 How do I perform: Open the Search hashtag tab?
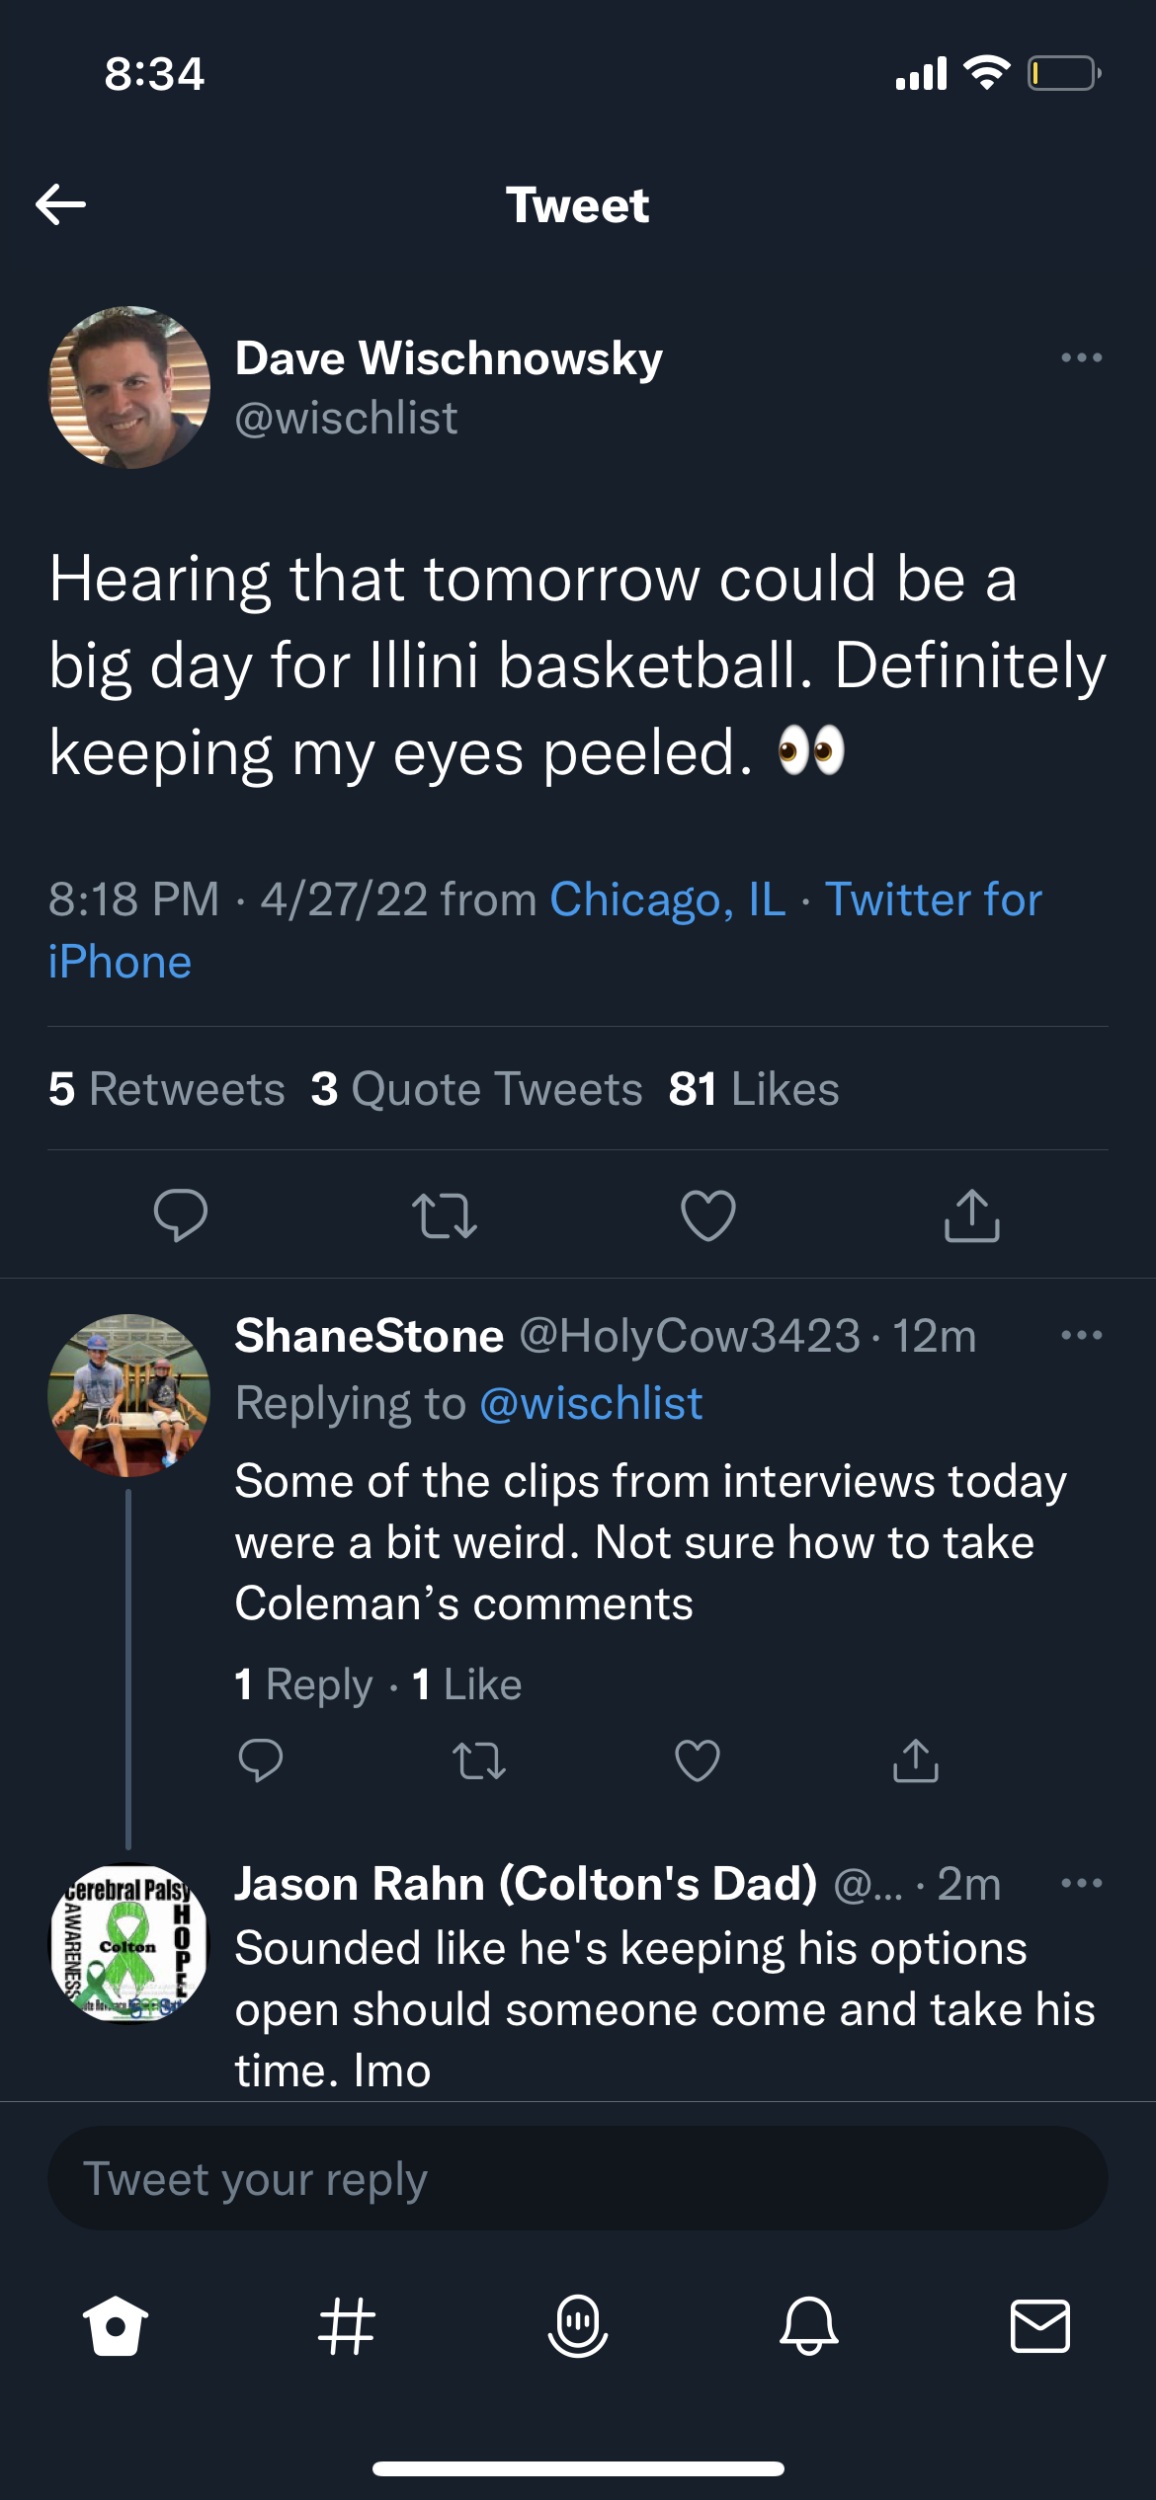(x=347, y=2325)
